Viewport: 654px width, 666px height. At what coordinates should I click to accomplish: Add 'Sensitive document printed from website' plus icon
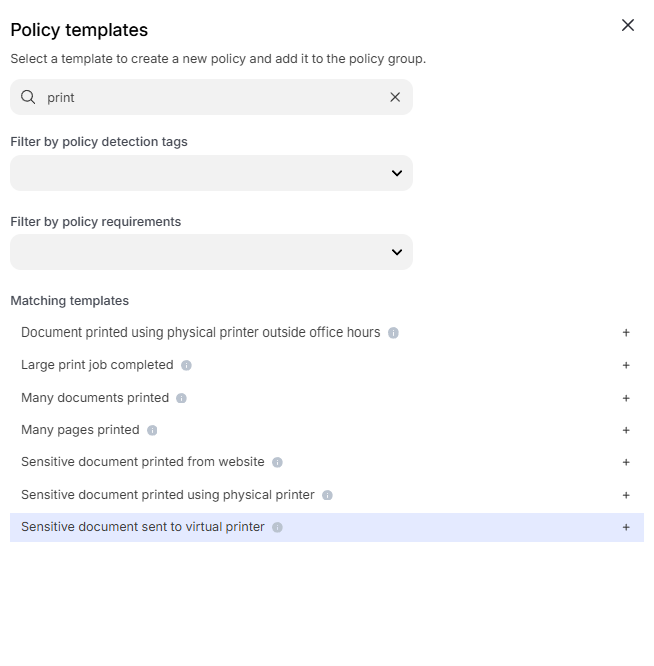click(x=626, y=462)
